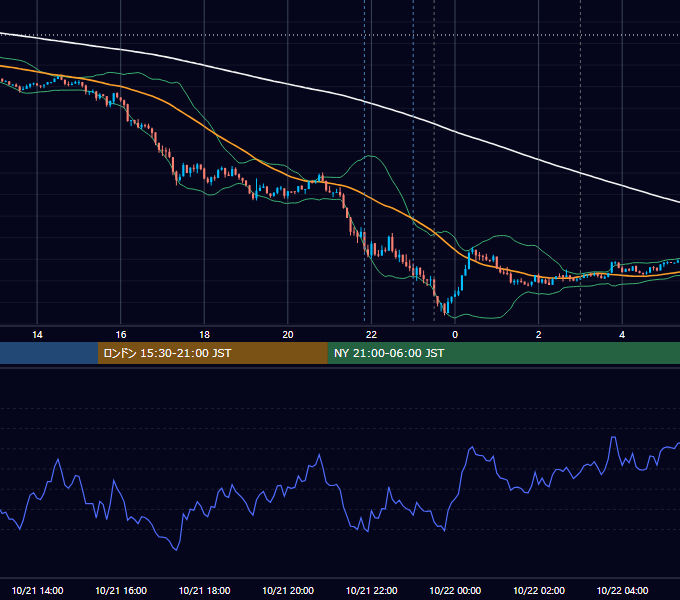
Task: Click the 10/21 22:00 date label
Action: point(371,590)
